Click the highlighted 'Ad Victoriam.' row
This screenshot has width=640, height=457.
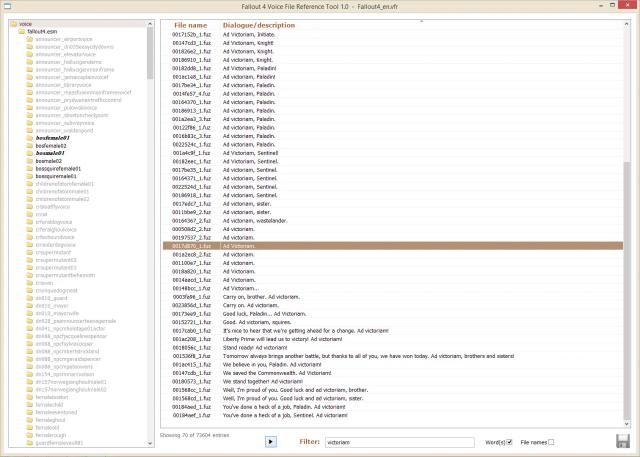393,246
